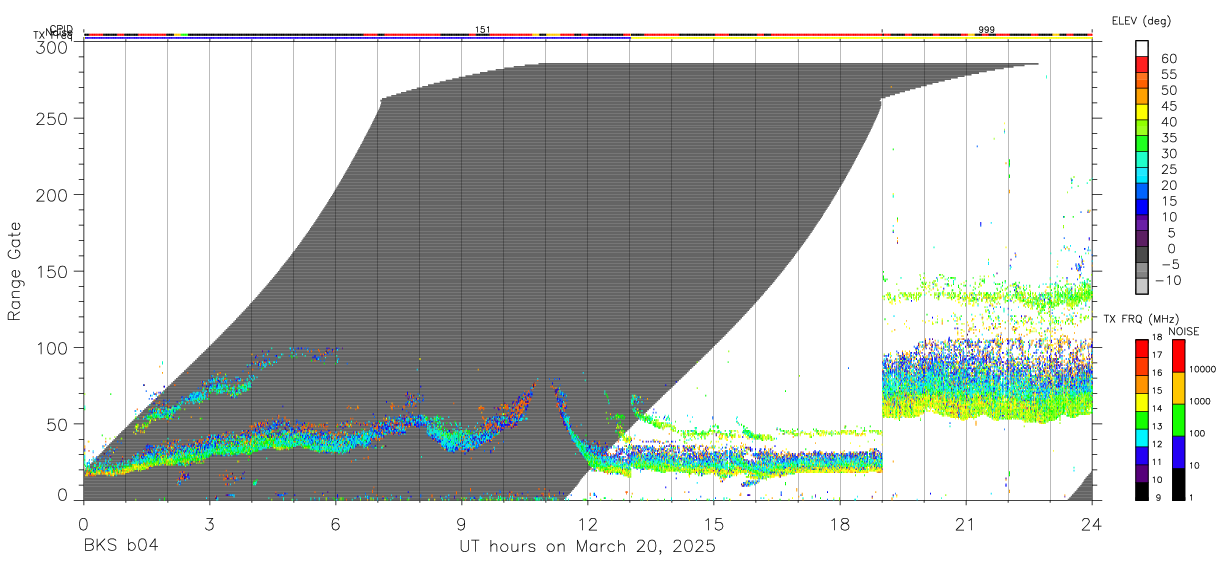Image resolution: width=1228 pixels, height=567 pixels.
Task: Click x-axis tick label 3
Action: tap(209, 524)
